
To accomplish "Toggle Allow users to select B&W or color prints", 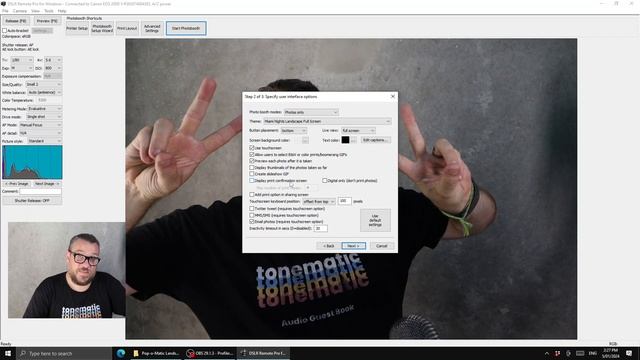I will [x=252, y=155].
